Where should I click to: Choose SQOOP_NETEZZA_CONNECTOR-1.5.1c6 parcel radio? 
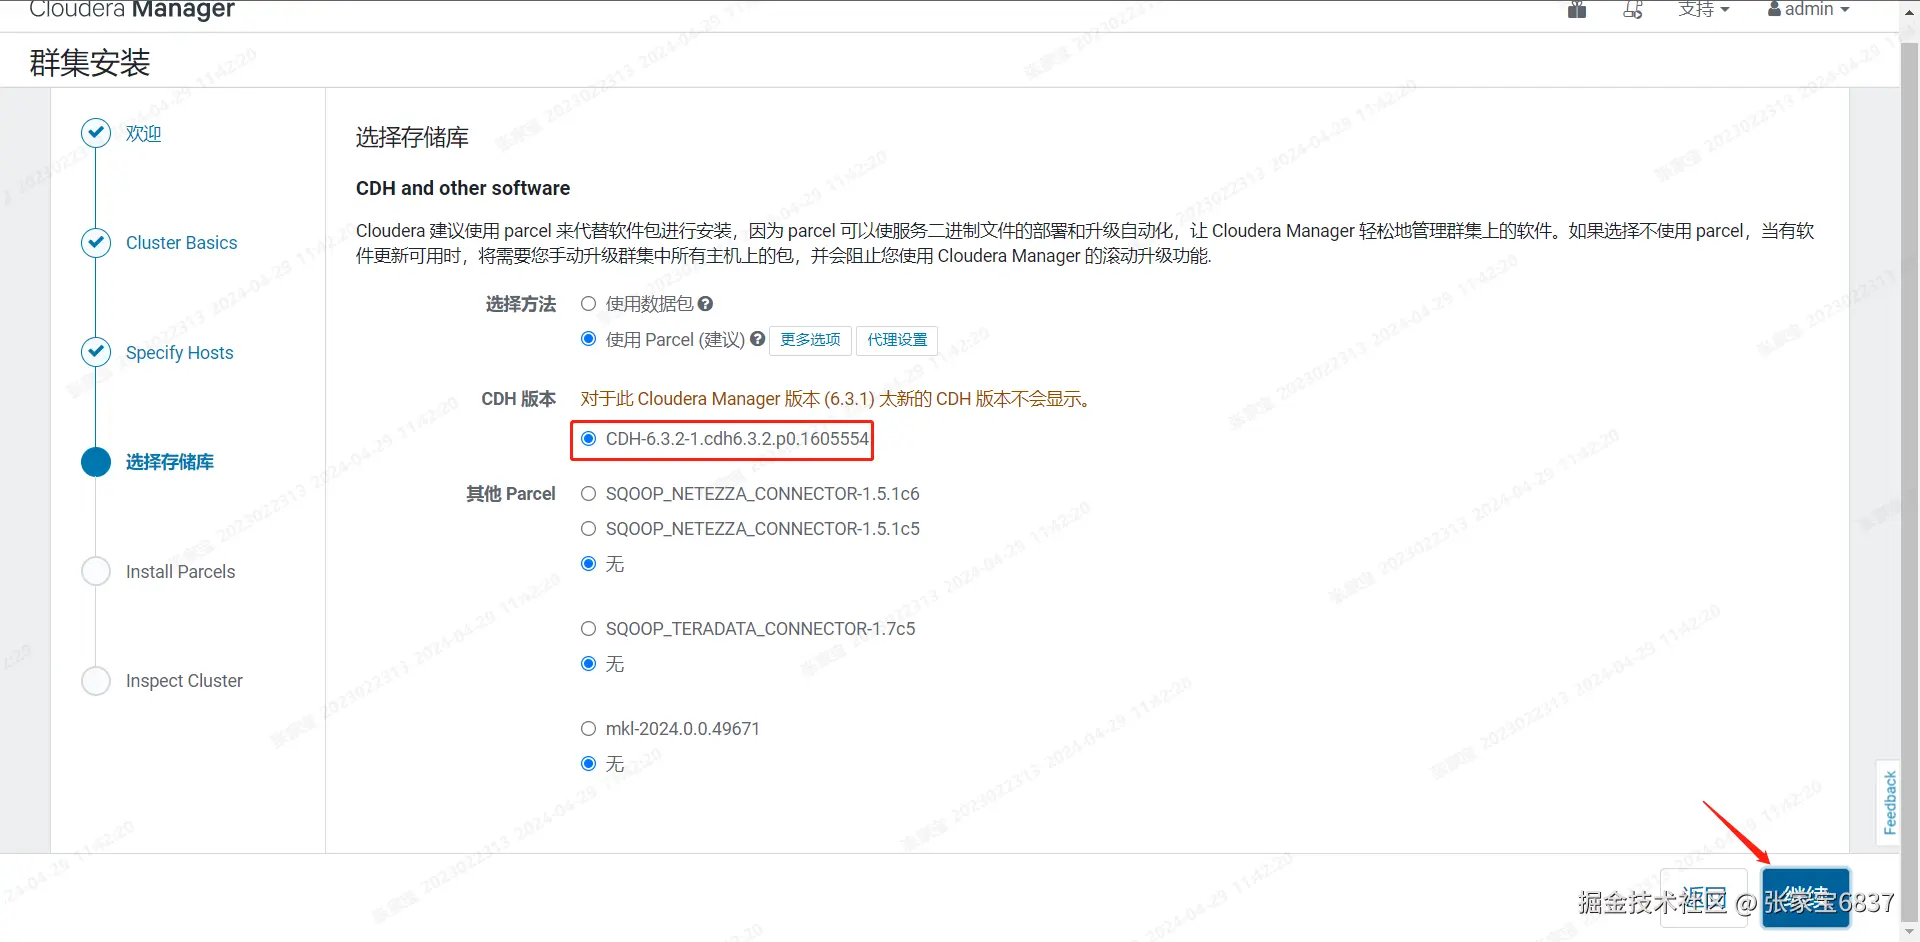click(x=588, y=494)
